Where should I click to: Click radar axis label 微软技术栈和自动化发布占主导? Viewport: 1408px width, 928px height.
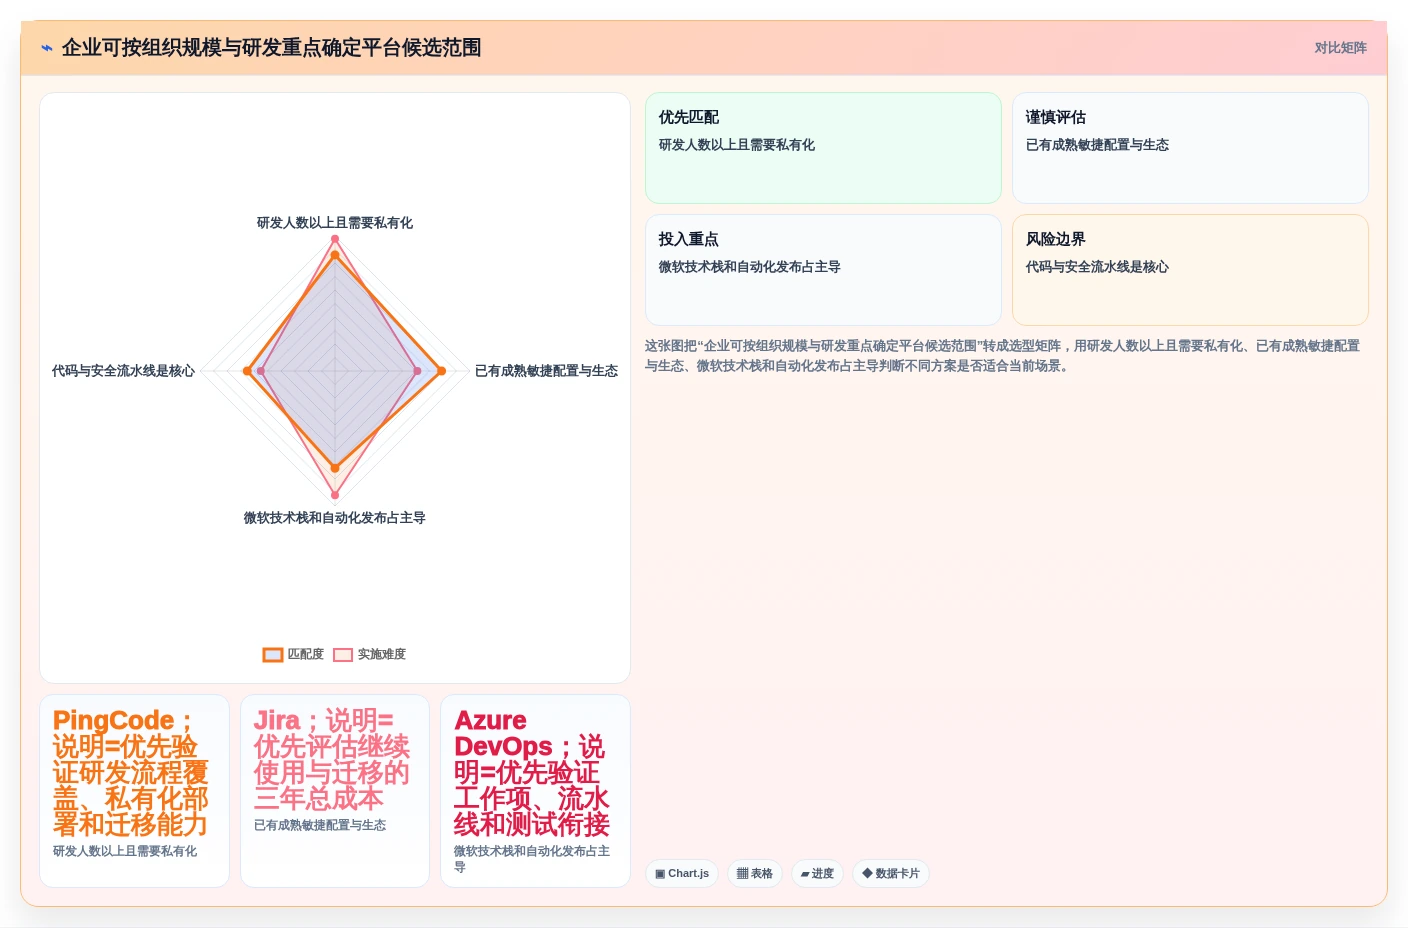point(335,518)
